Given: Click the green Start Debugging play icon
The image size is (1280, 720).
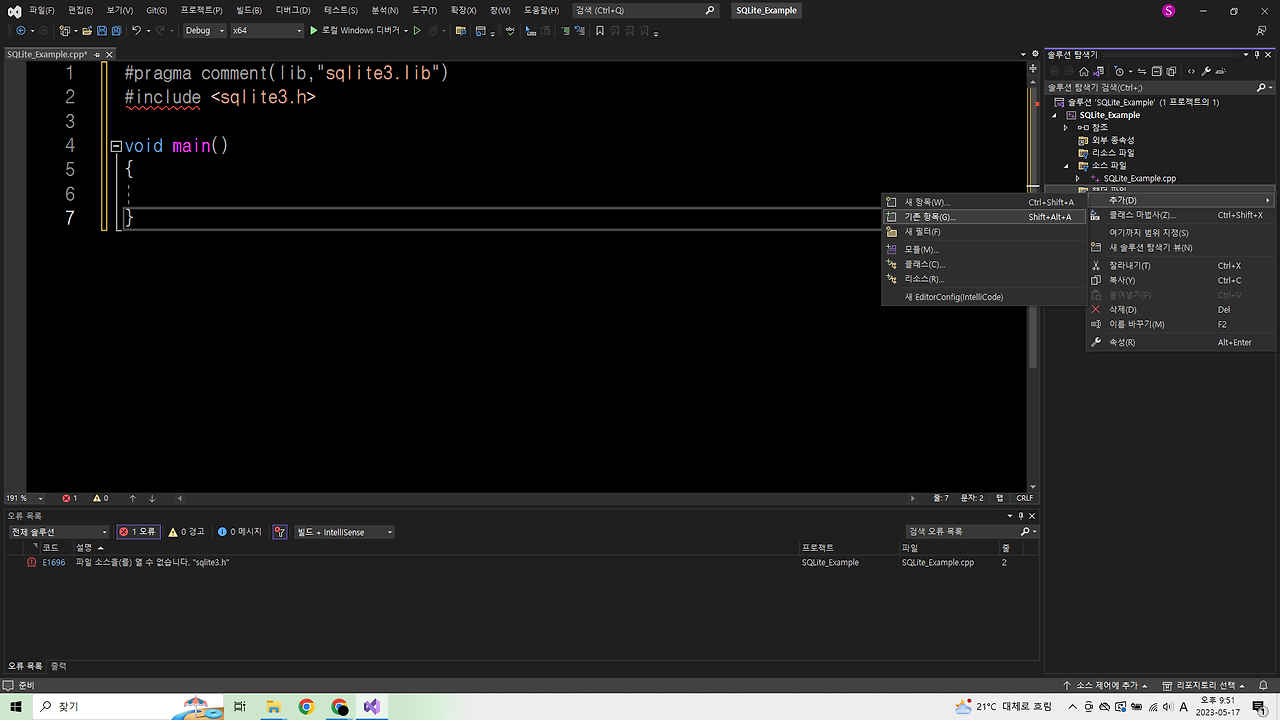Looking at the screenshot, I should 313,31.
